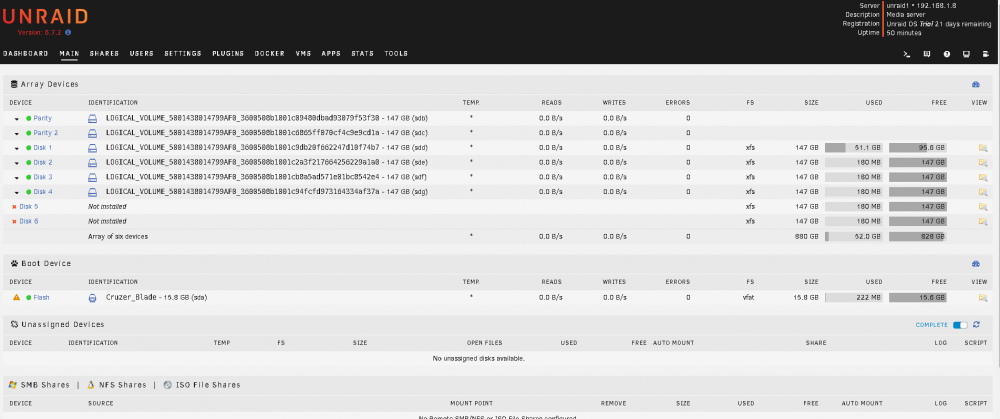The height and width of the screenshot is (419, 1000).
Task: Select the MAIN menu tab
Action: 69,54
